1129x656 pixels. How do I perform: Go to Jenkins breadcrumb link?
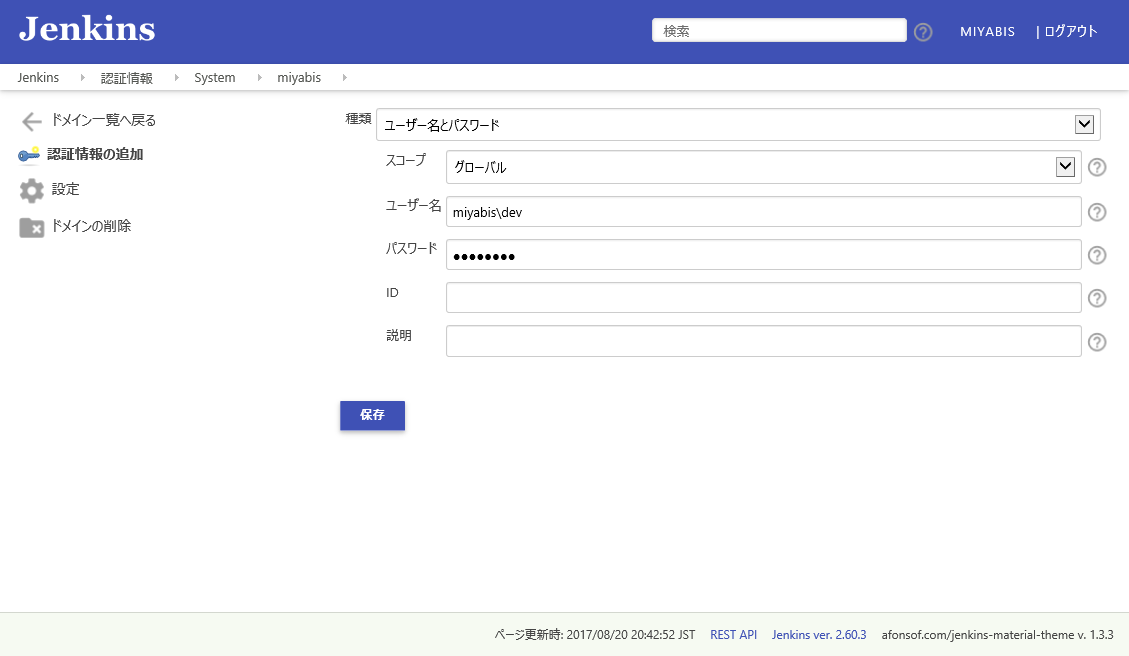point(38,77)
